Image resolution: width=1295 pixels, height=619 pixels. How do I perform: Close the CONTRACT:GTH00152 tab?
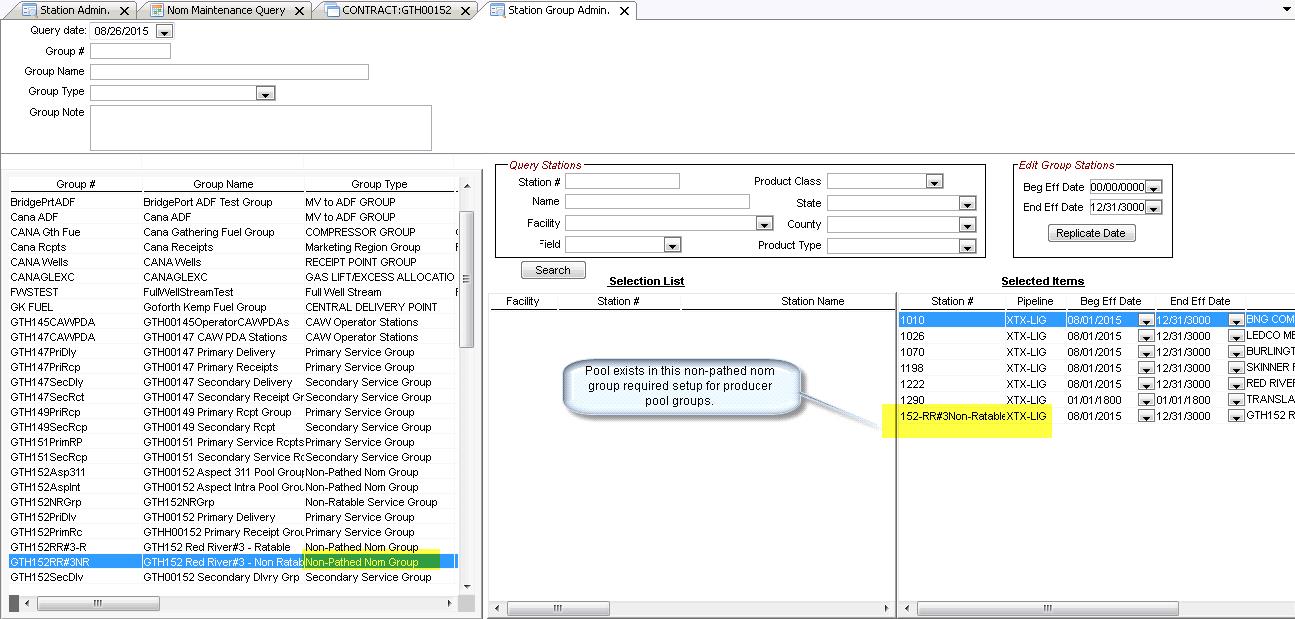click(466, 11)
